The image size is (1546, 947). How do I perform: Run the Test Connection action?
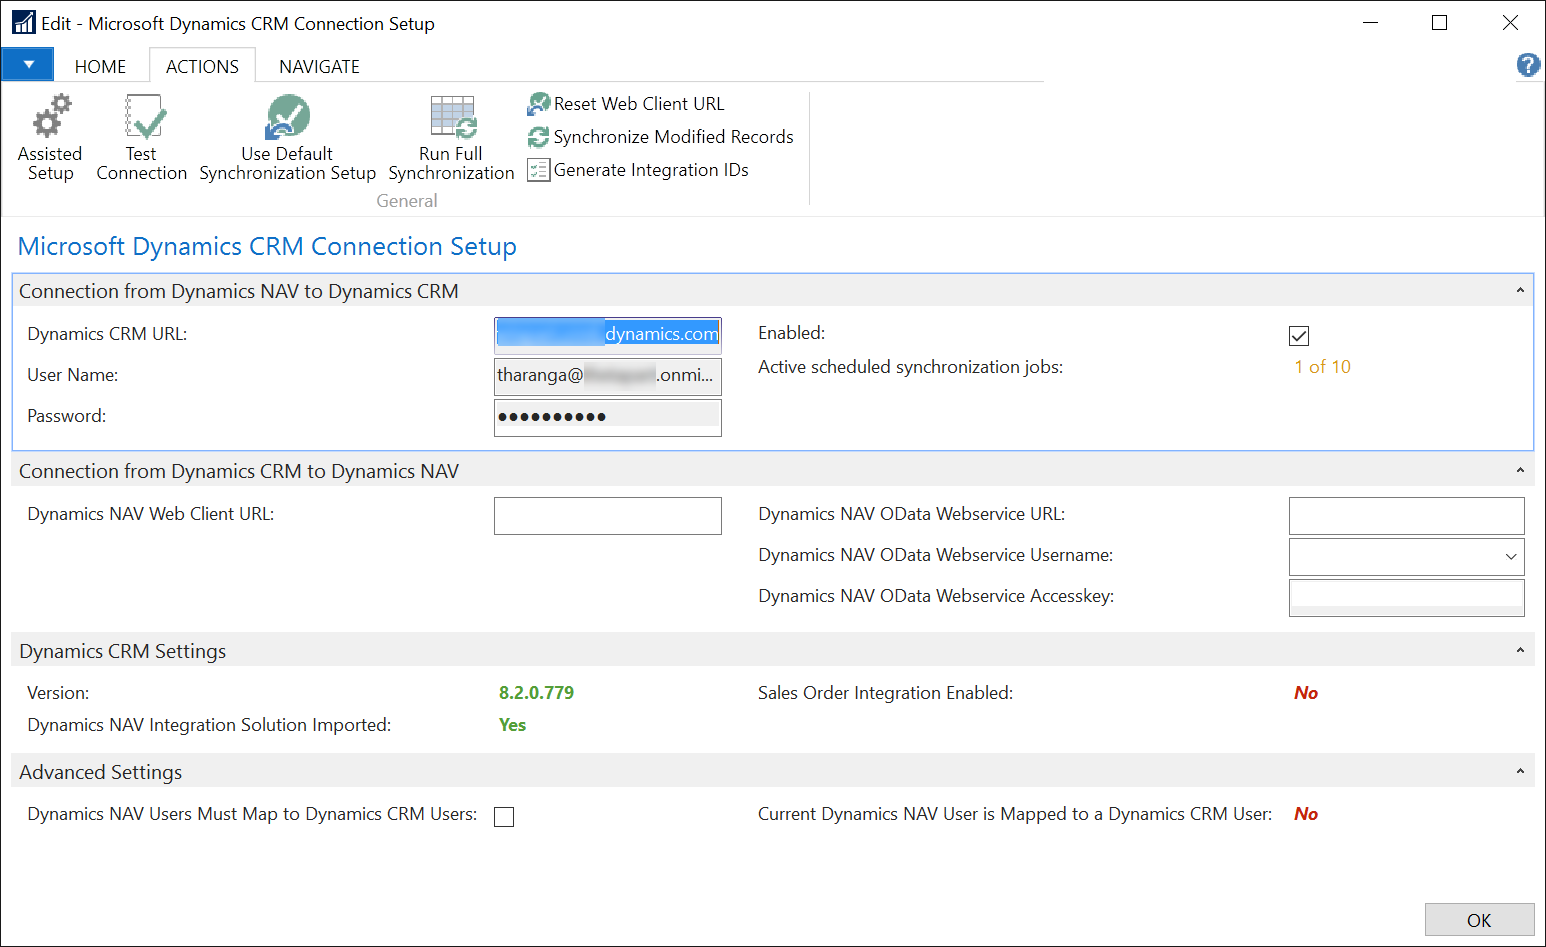142,138
